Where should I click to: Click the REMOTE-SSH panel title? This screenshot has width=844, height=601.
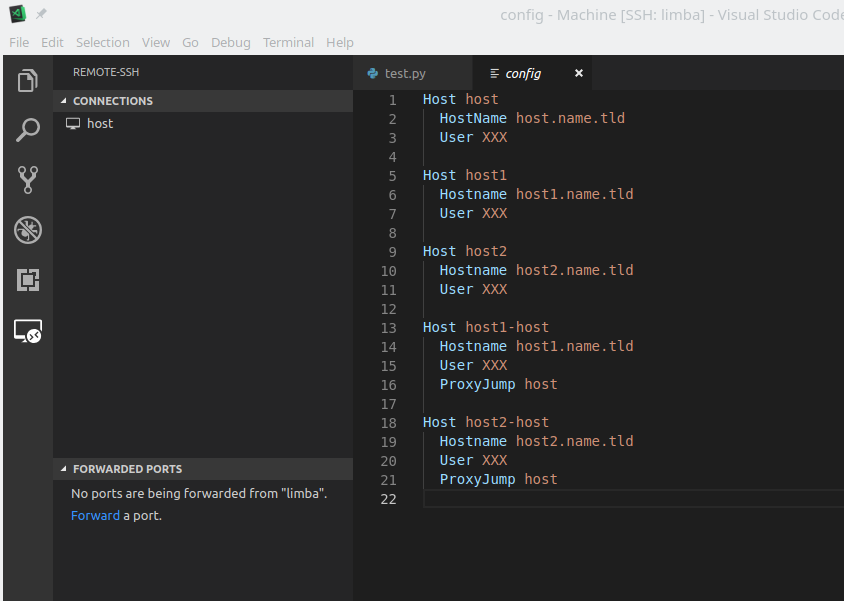point(106,72)
